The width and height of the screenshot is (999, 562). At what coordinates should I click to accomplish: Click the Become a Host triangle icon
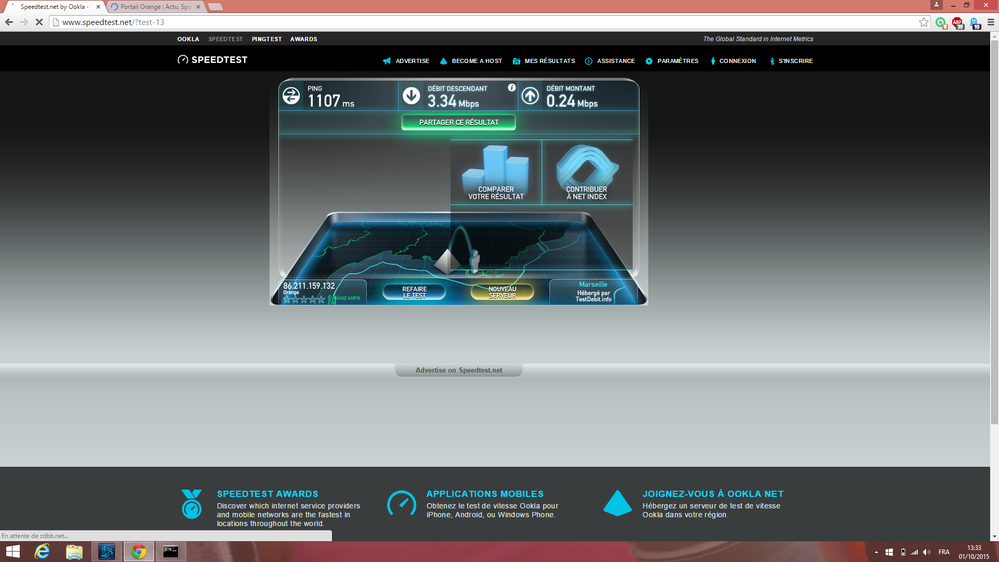pyautogui.click(x=443, y=61)
